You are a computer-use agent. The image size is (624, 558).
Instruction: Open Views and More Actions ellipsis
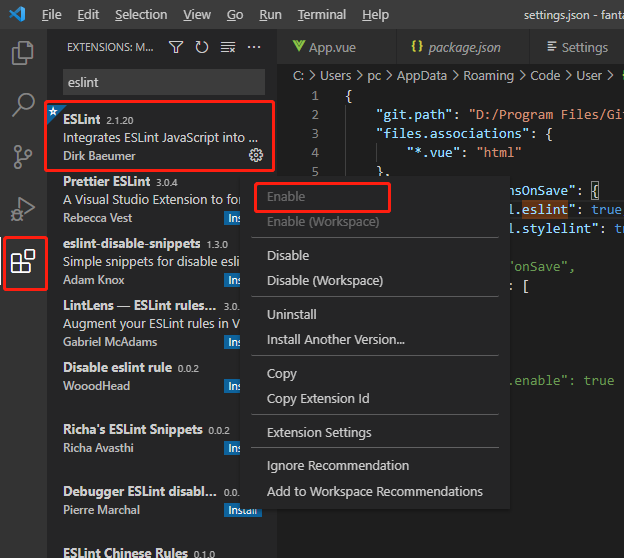point(254,47)
